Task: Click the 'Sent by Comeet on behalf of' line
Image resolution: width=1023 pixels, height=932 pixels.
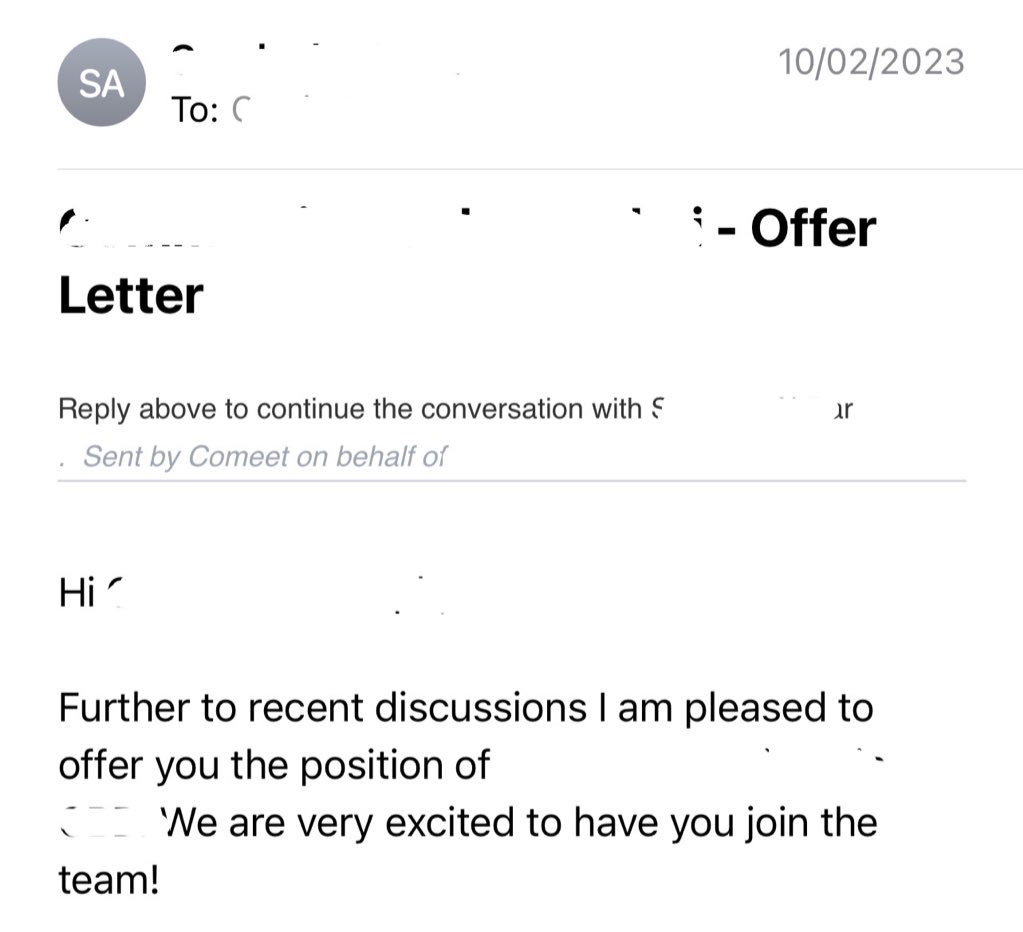Action: click(264, 456)
